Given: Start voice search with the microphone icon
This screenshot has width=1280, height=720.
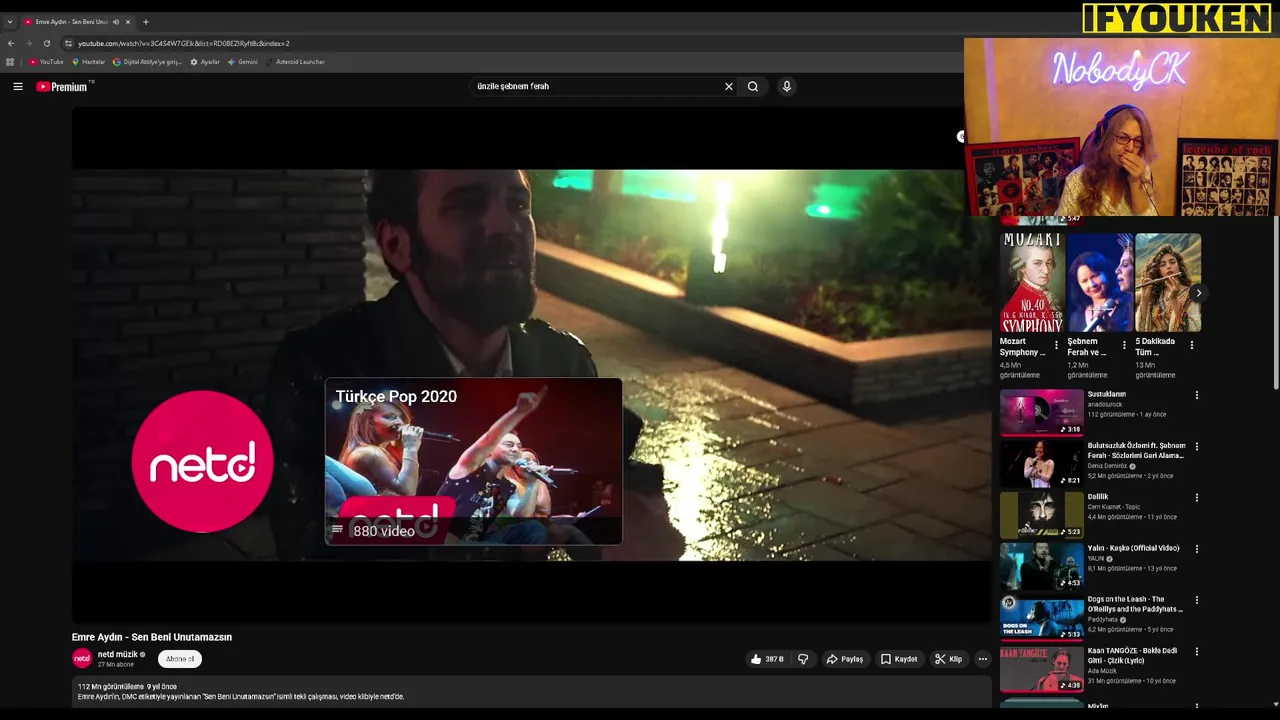Looking at the screenshot, I should pyautogui.click(x=787, y=86).
